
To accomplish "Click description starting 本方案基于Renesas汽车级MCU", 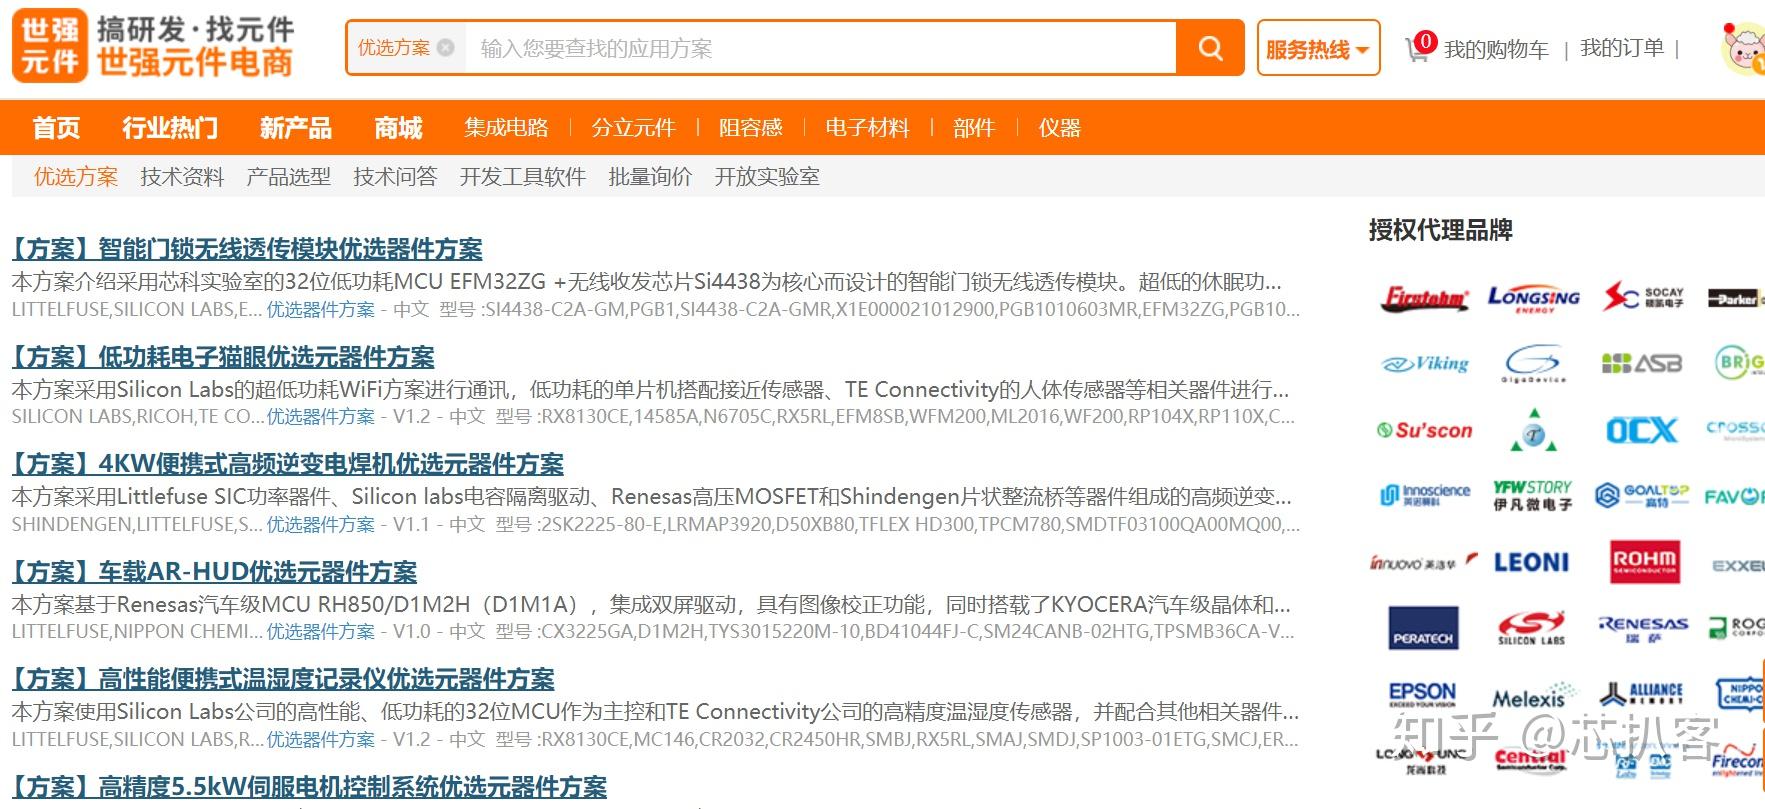I will click(651, 604).
